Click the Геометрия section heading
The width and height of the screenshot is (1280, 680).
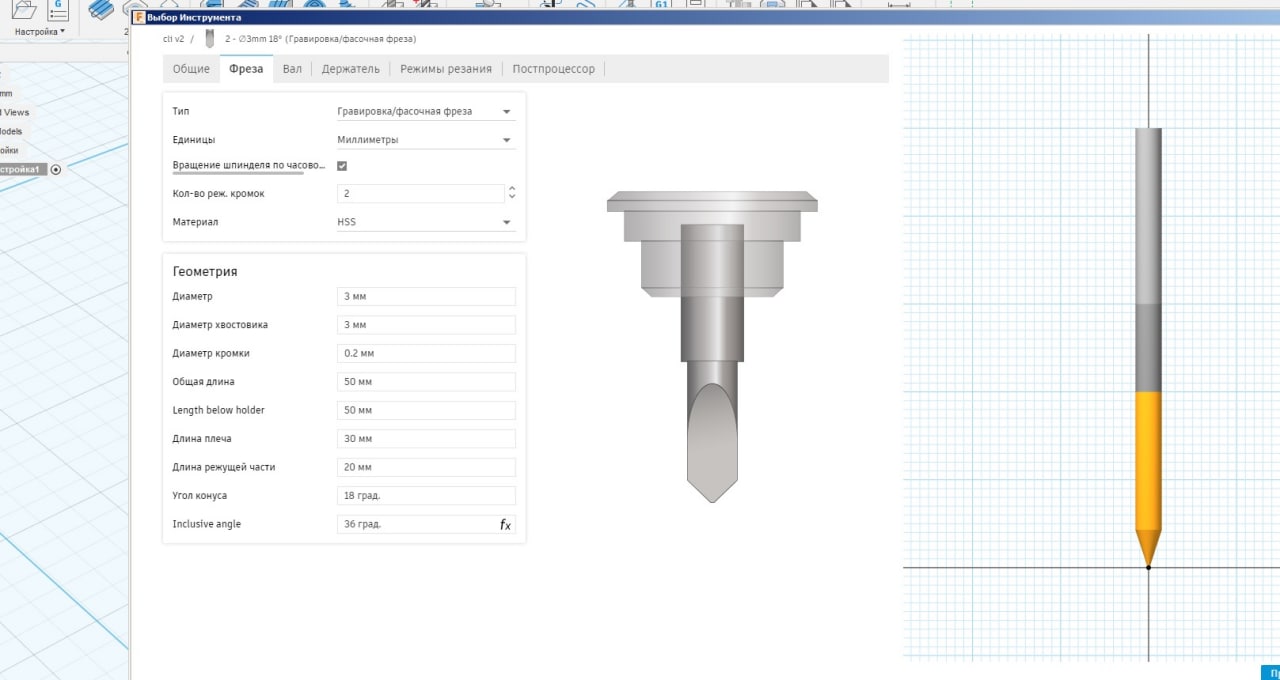(x=205, y=271)
